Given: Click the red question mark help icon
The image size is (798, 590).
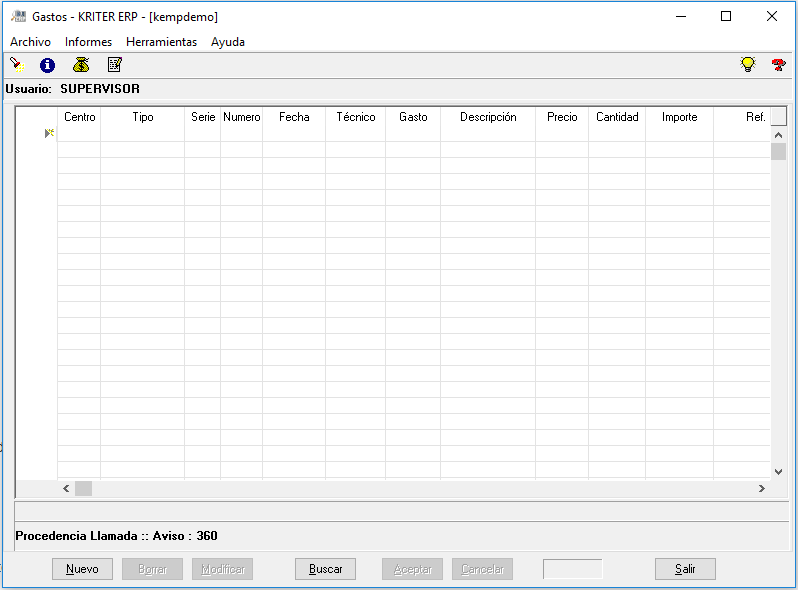Looking at the screenshot, I should click(x=778, y=65).
